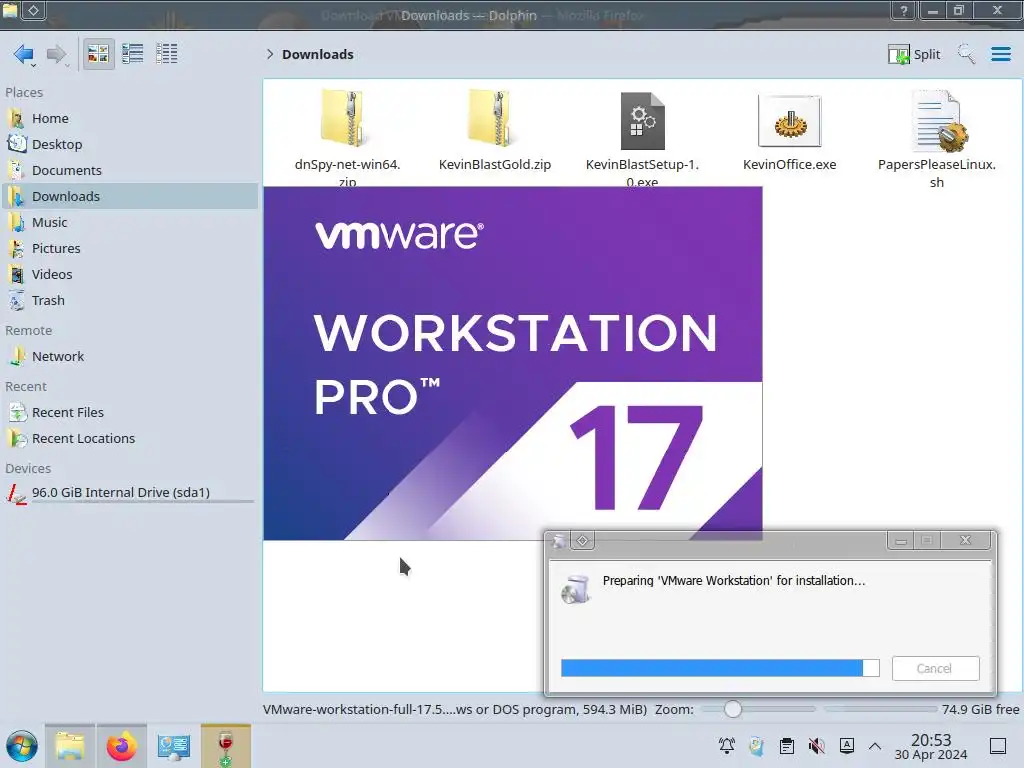This screenshot has height=768, width=1024.
Task: Open notifications bell in system tray
Action: [726, 746]
